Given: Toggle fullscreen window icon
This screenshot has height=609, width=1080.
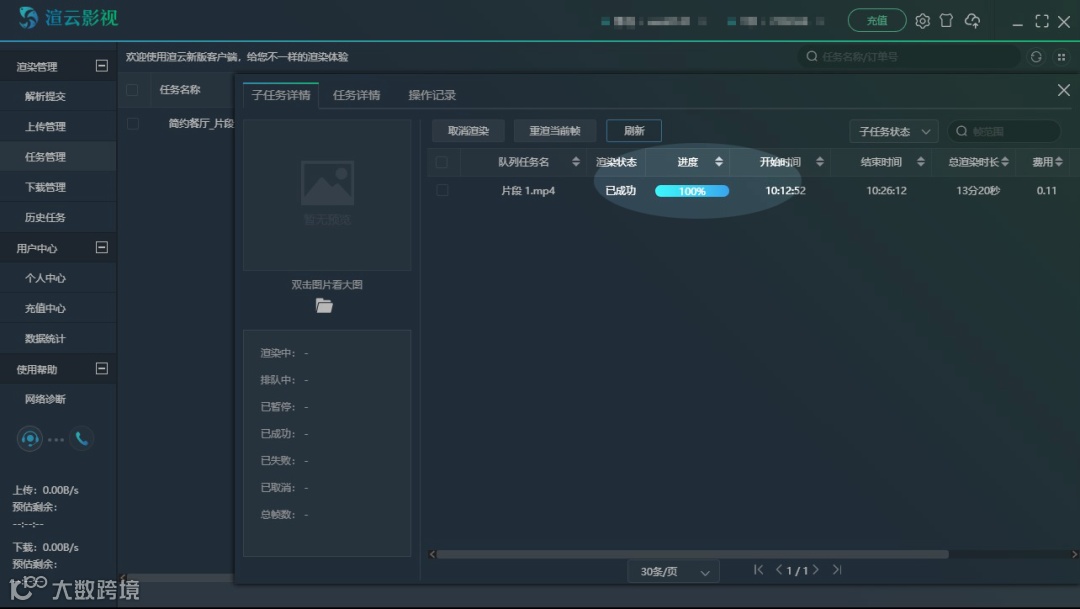Looking at the screenshot, I should [x=1041, y=21].
